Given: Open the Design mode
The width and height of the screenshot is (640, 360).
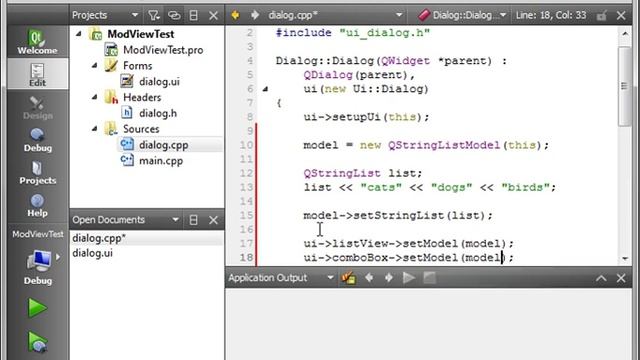Looking at the screenshot, I should pyautogui.click(x=37, y=107).
